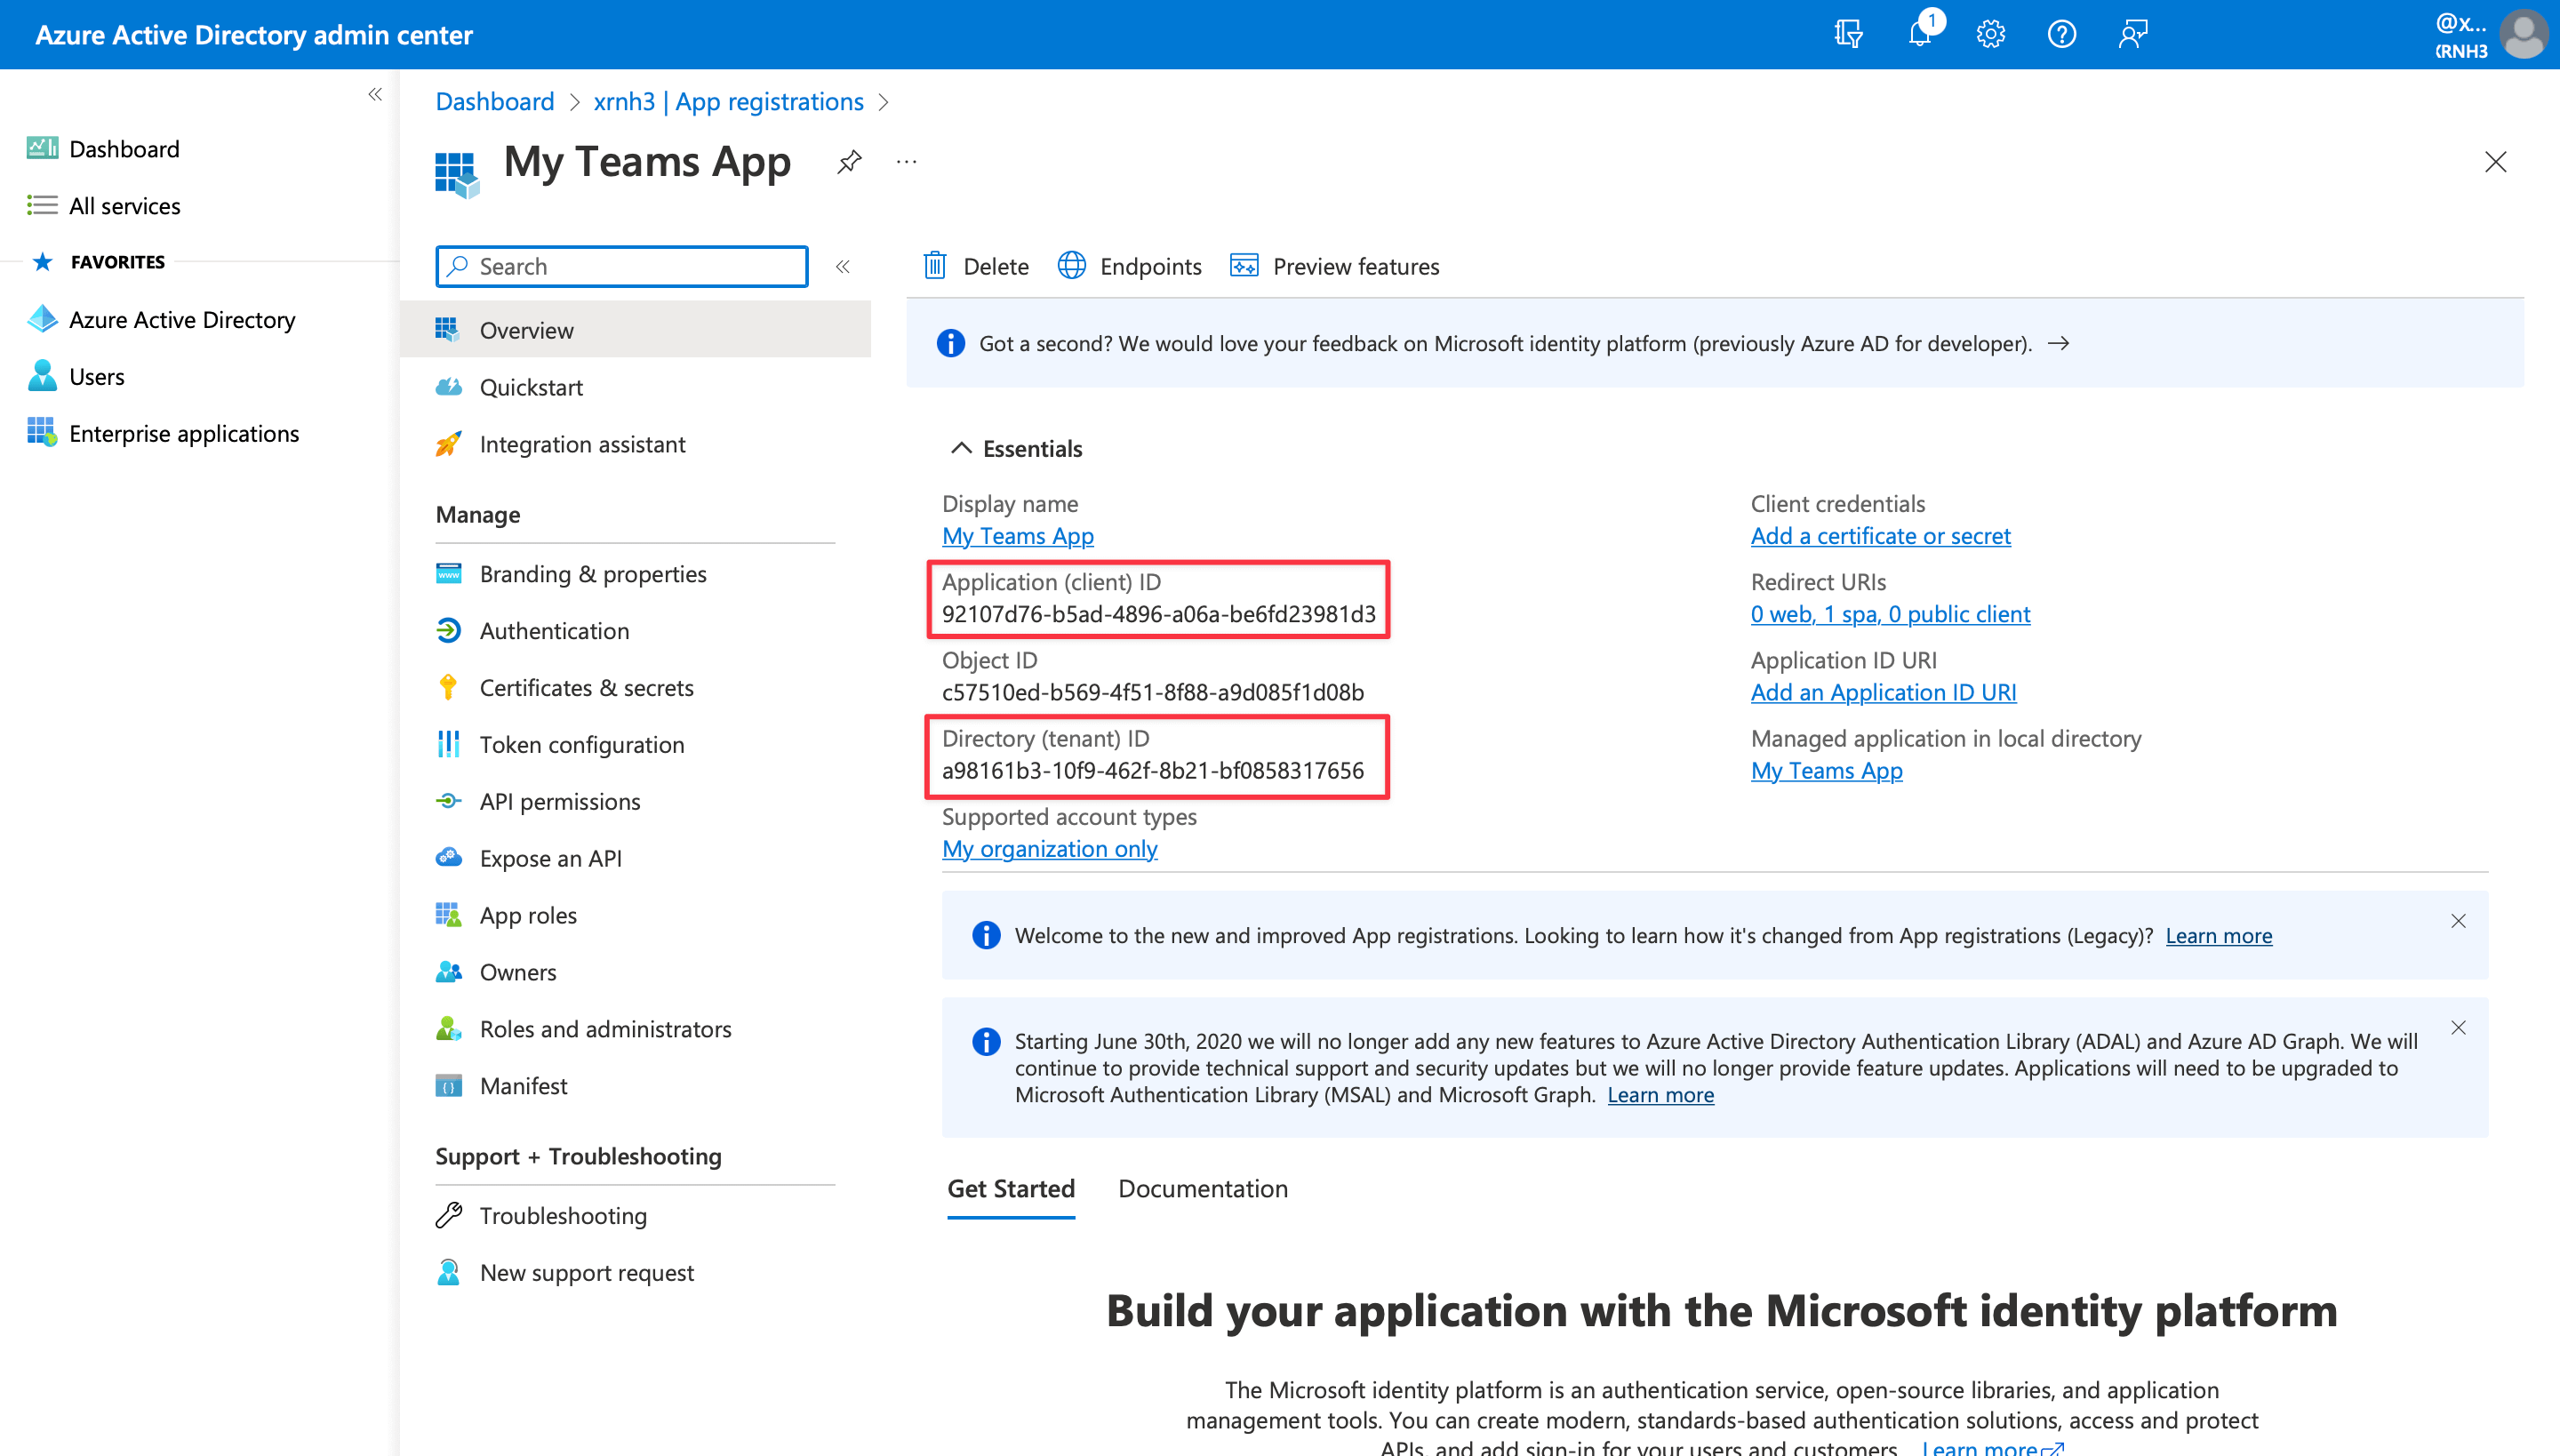Open Preview features
The width and height of the screenshot is (2560, 1456).
click(1335, 266)
